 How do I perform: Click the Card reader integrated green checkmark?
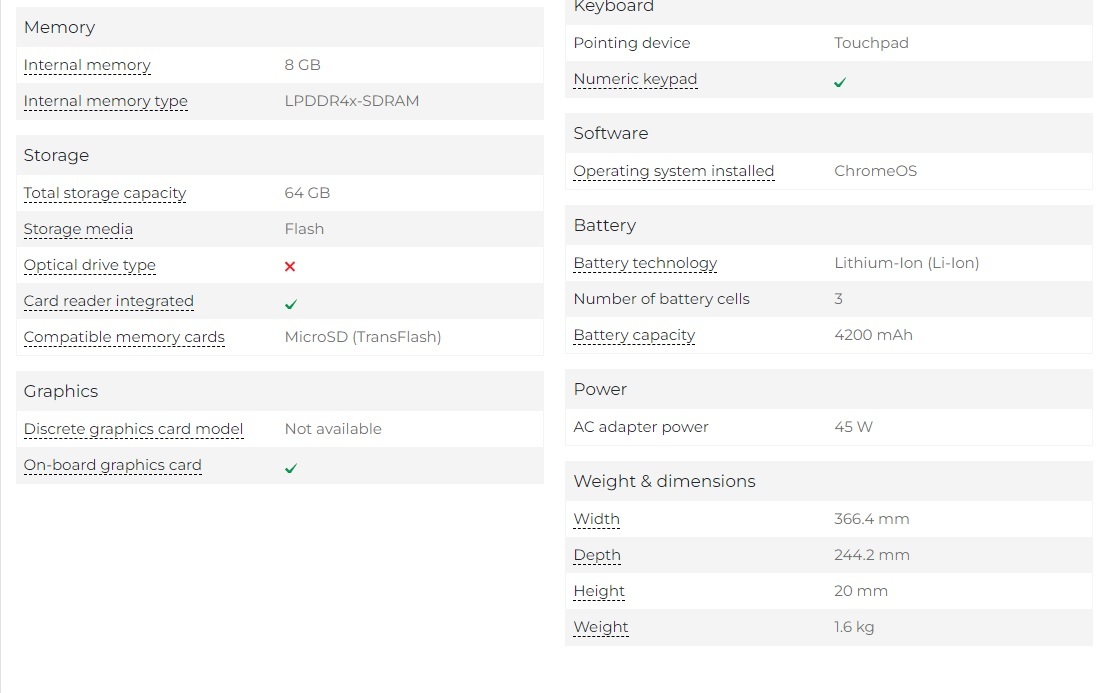(x=291, y=303)
